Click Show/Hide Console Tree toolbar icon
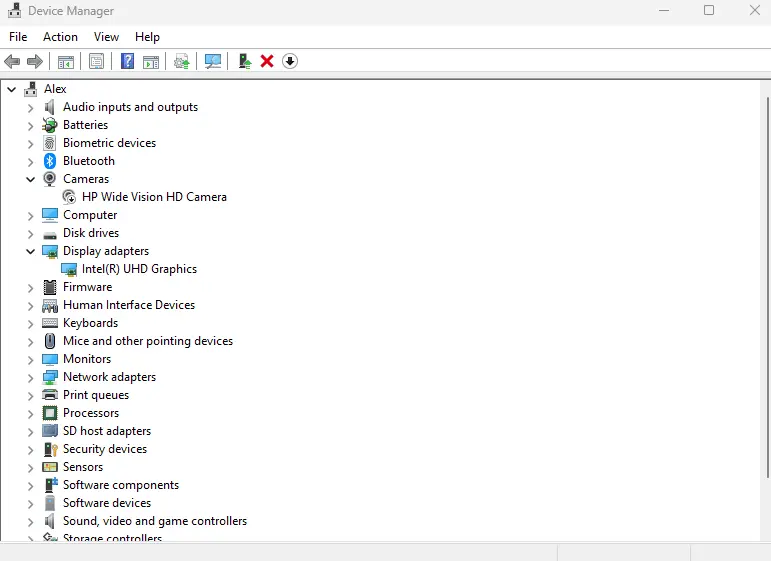Viewport: 771px width, 561px height. click(x=65, y=61)
